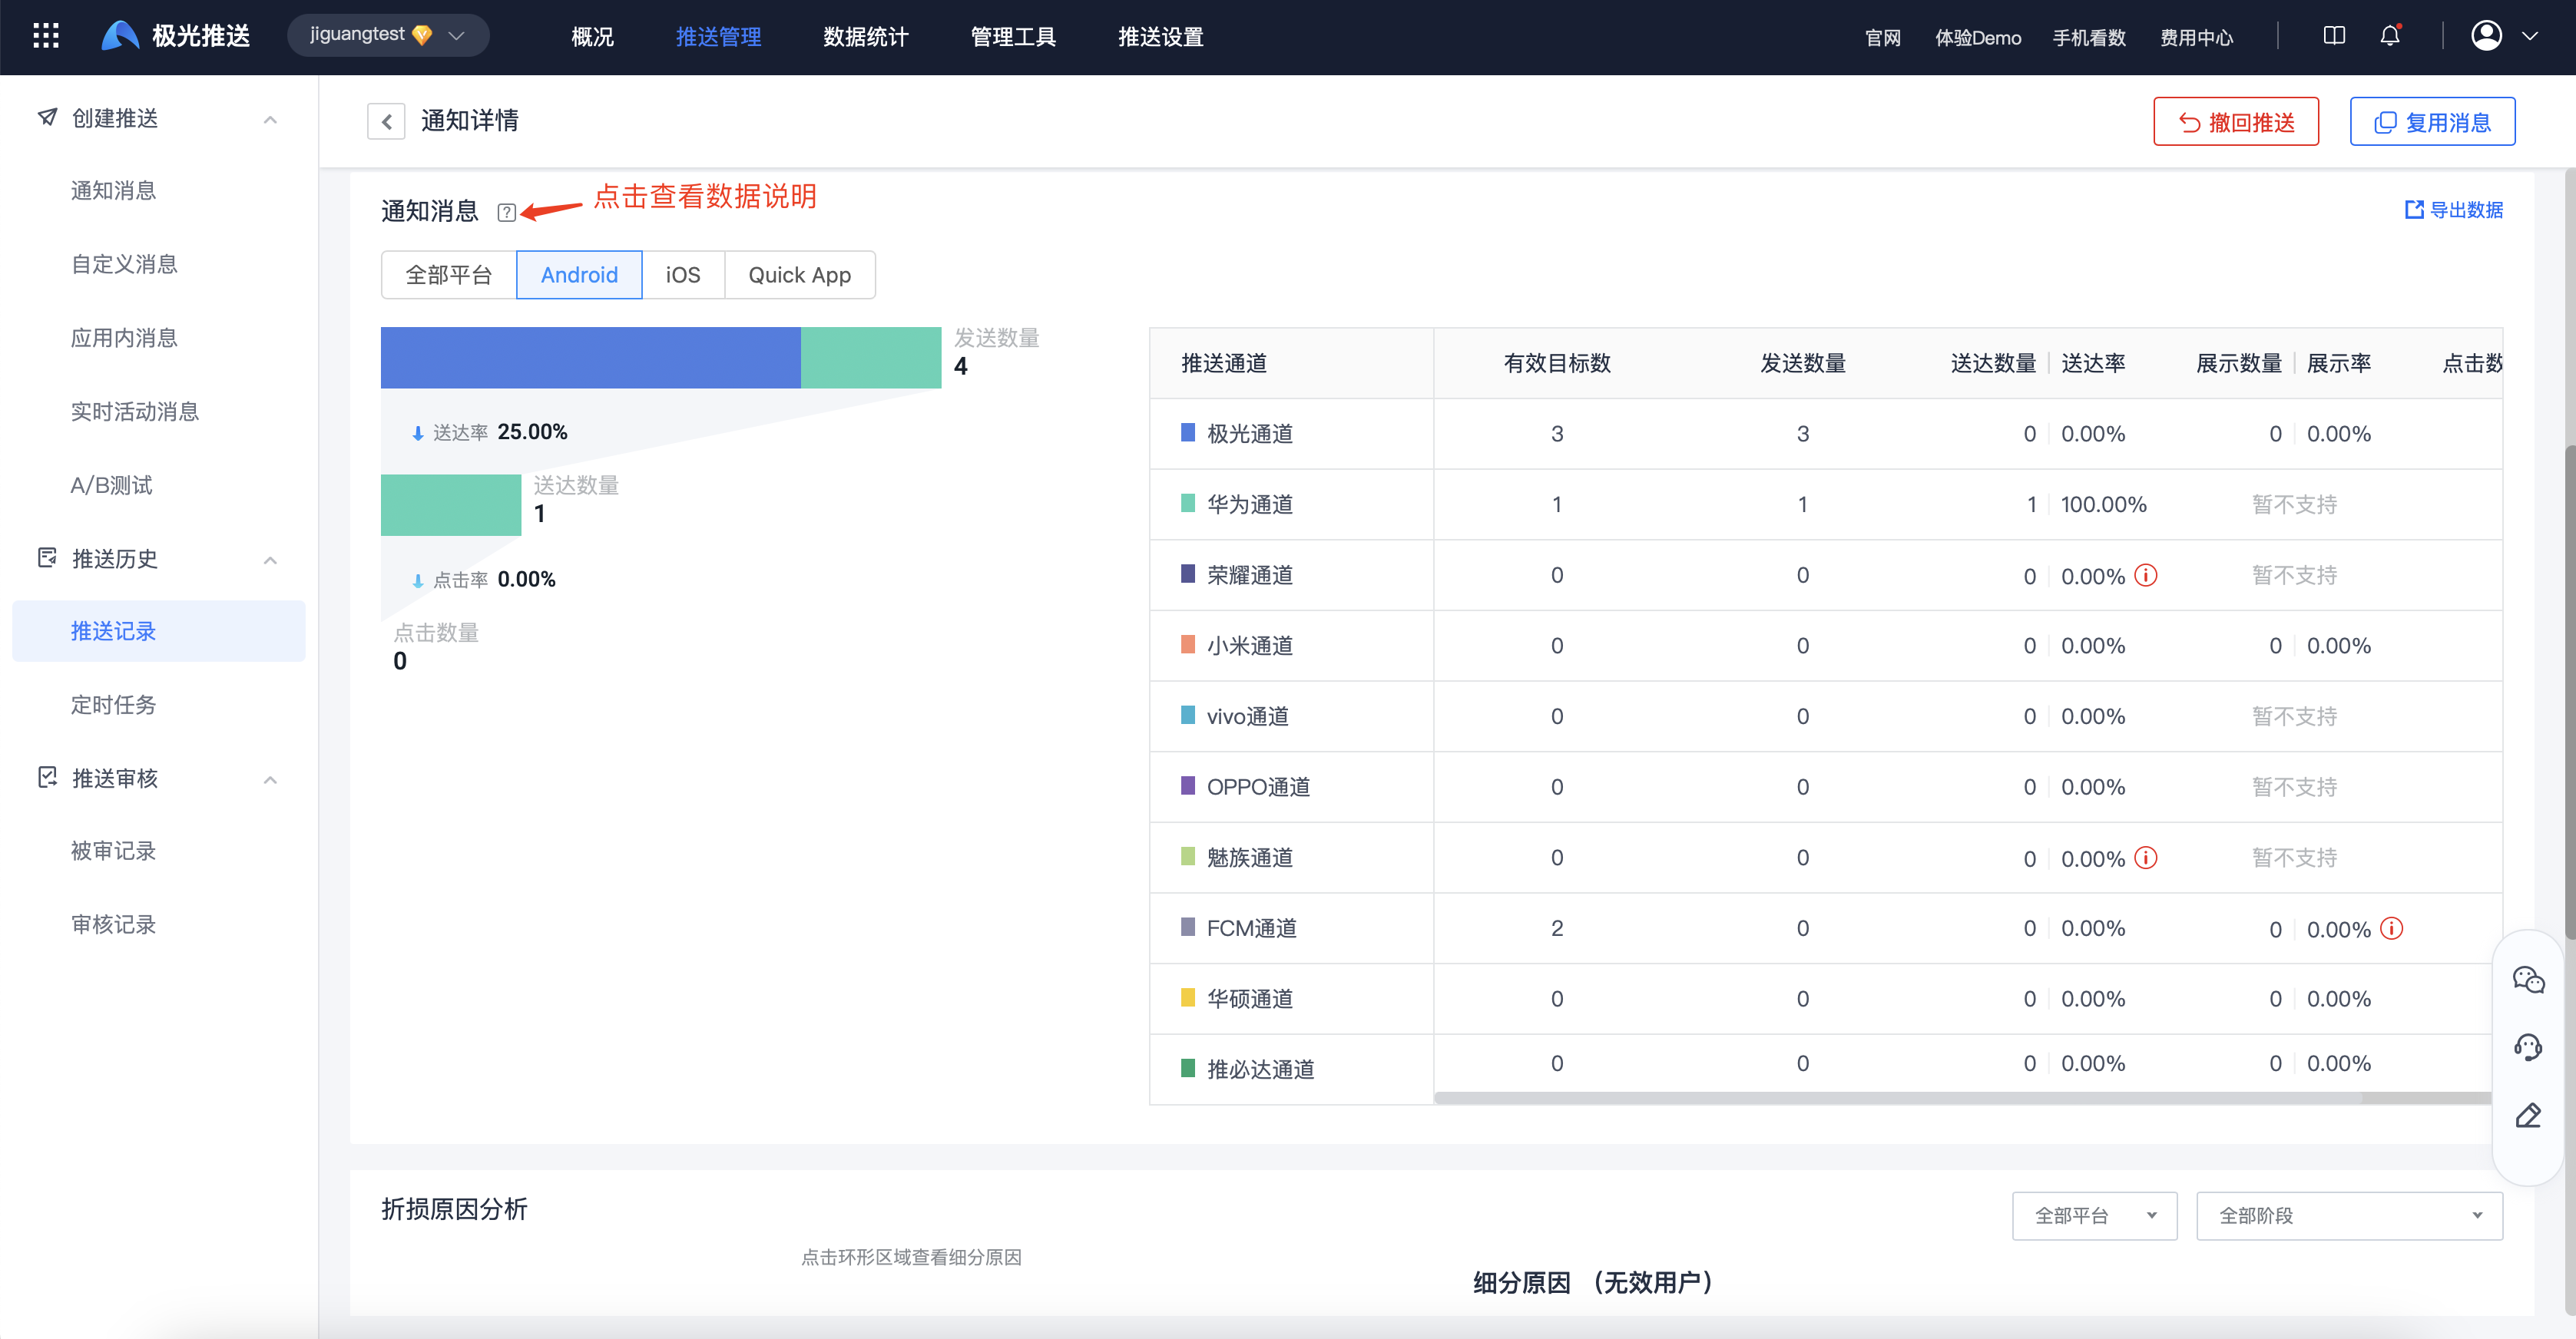The width and height of the screenshot is (2576, 1339).
Task: Click the blue 极光通道 color swatch
Action: pos(1188,433)
